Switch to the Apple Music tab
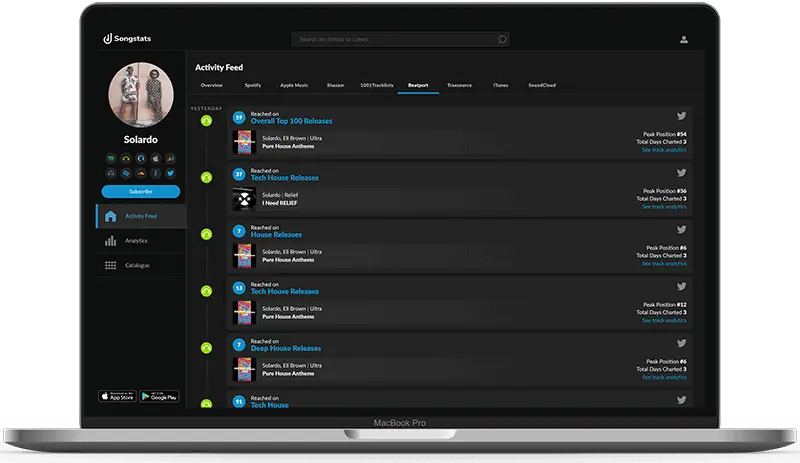The height and width of the screenshot is (463, 800). click(294, 85)
